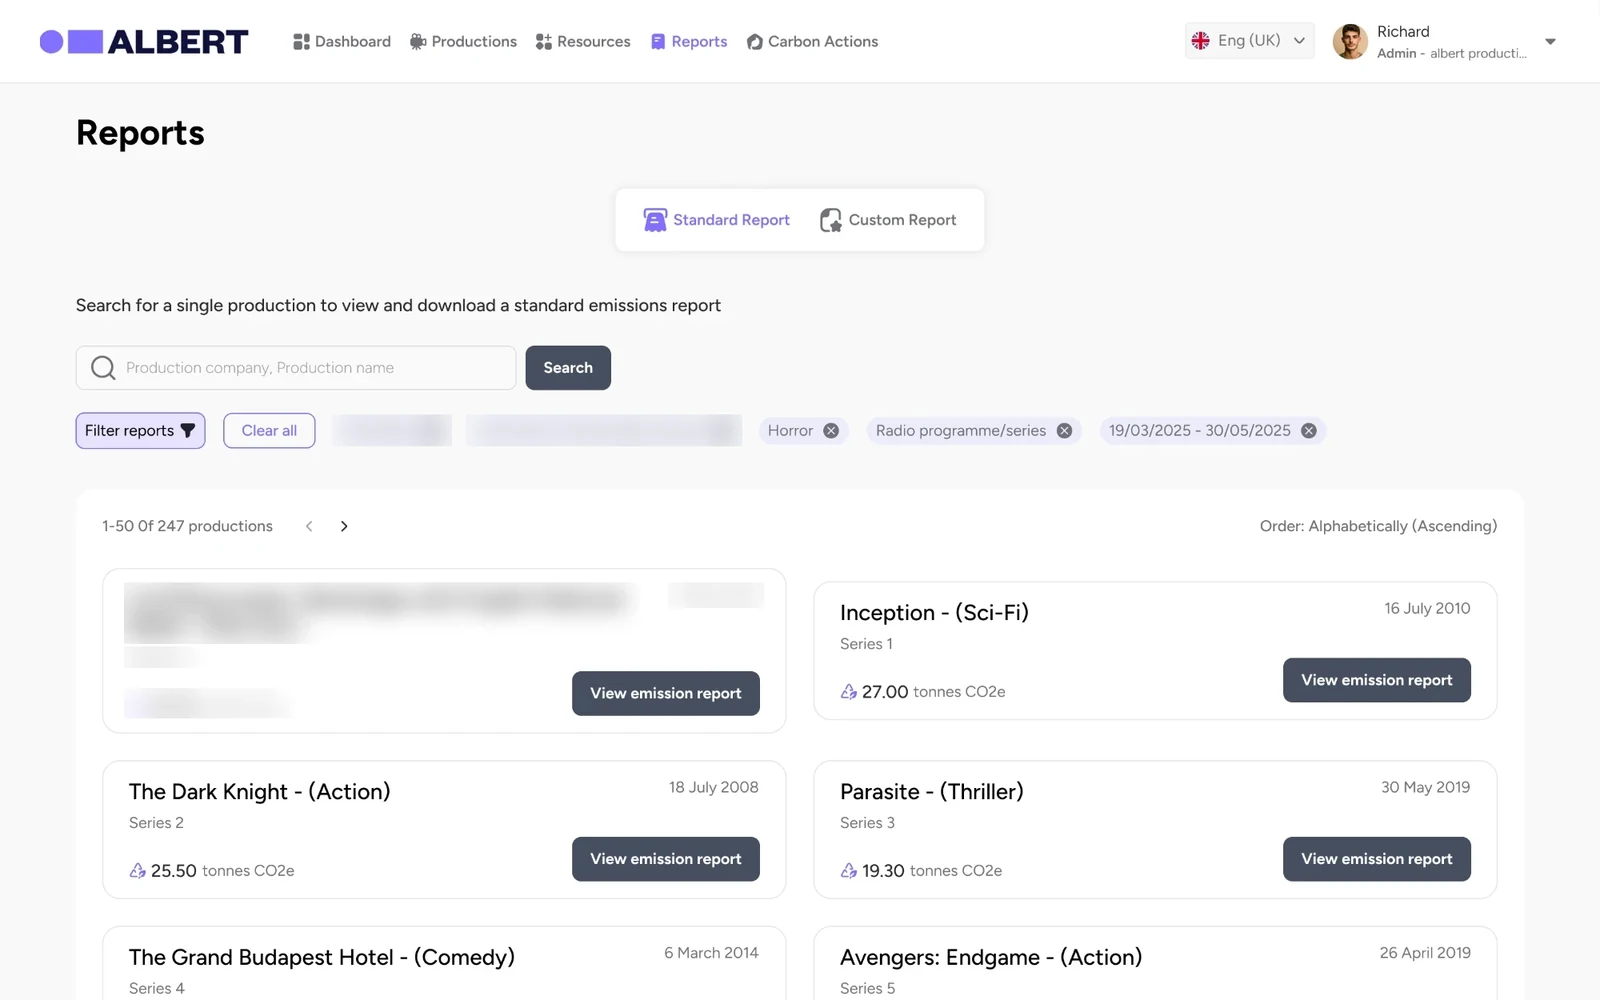Remove the date range filter chip
The width and height of the screenshot is (1600, 1000).
[1309, 431]
